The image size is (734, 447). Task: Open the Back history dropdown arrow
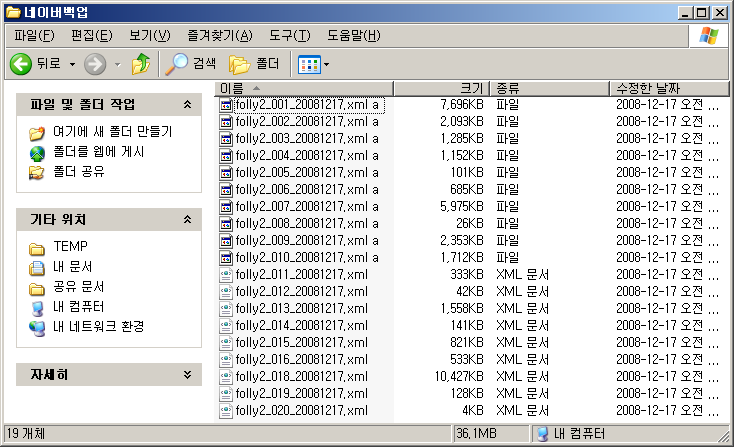click(x=73, y=65)
